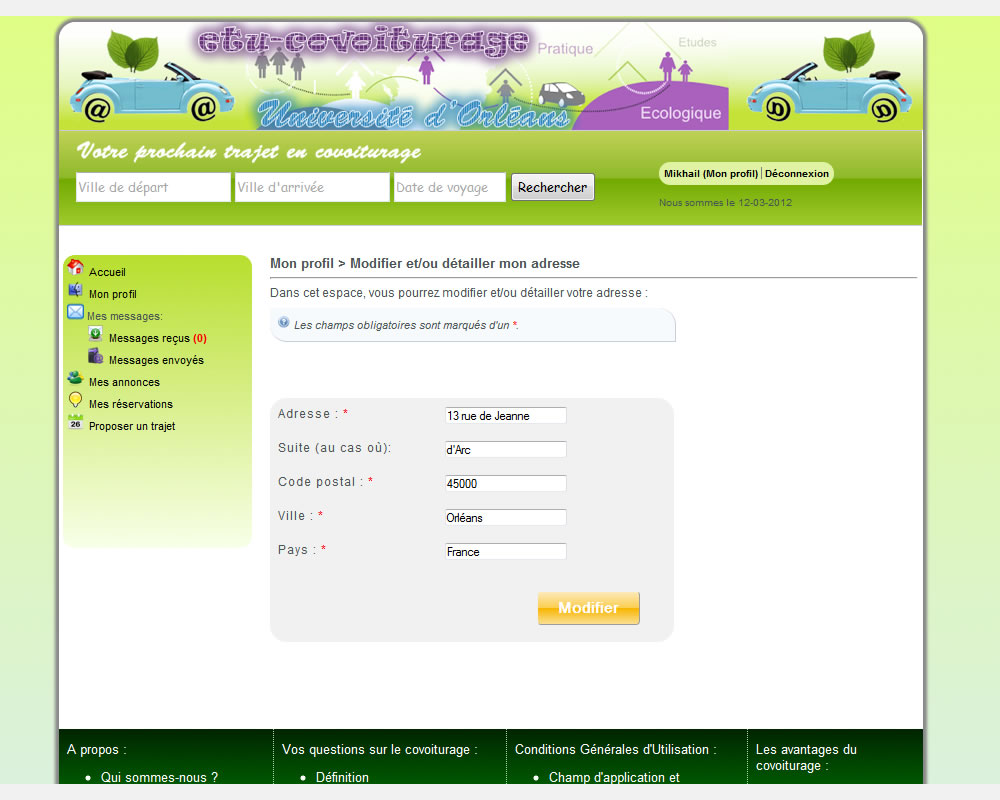Click the red house Accueil icon
Image resolution: width=1000 pixels, height=800 pixels.
point(75,267)
